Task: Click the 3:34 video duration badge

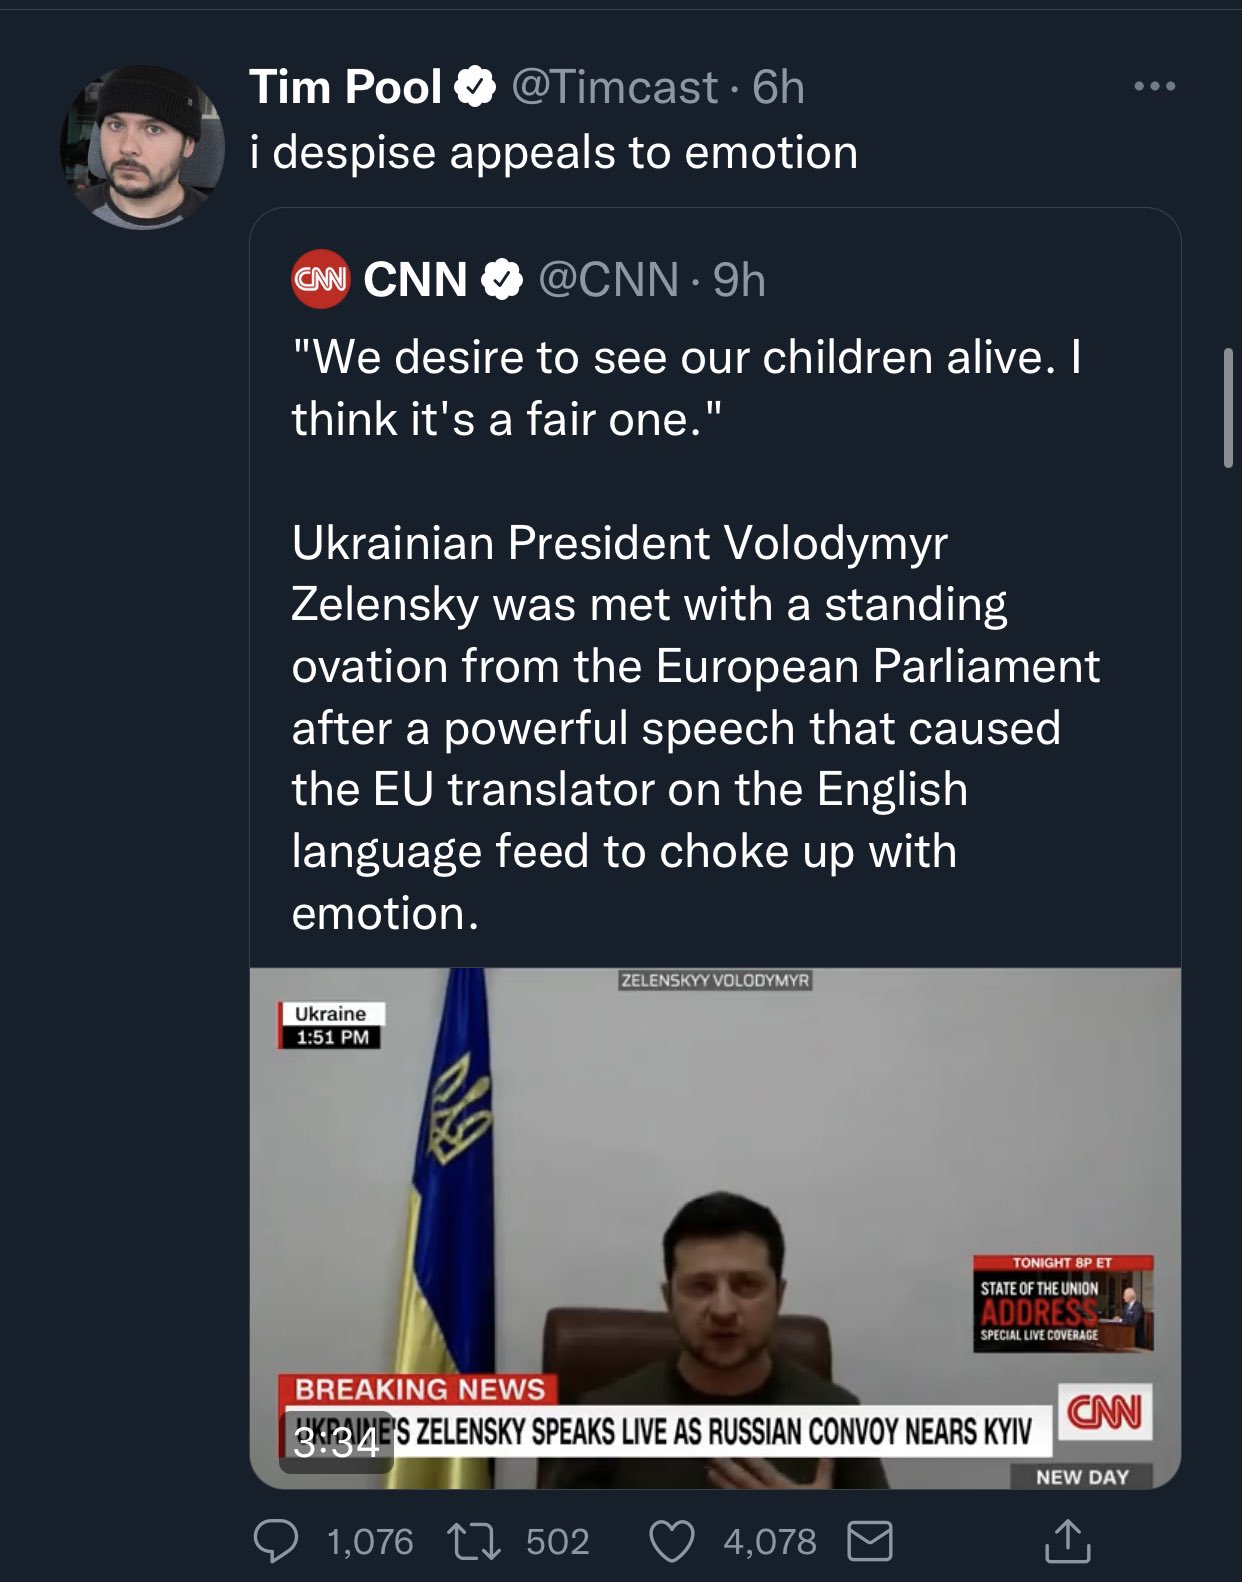Action: 336,1442
